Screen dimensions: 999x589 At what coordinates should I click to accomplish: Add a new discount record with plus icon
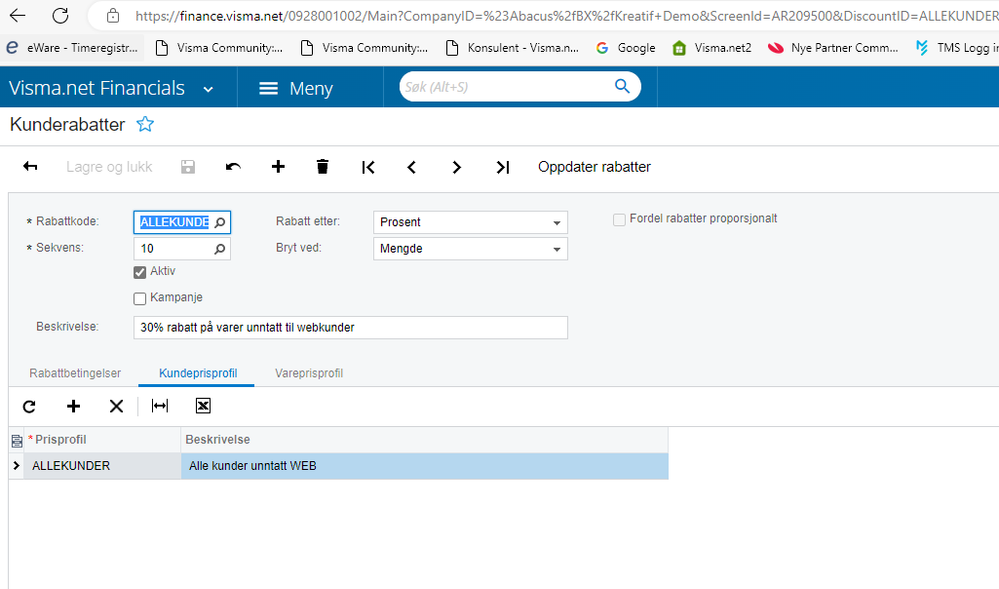278,167
